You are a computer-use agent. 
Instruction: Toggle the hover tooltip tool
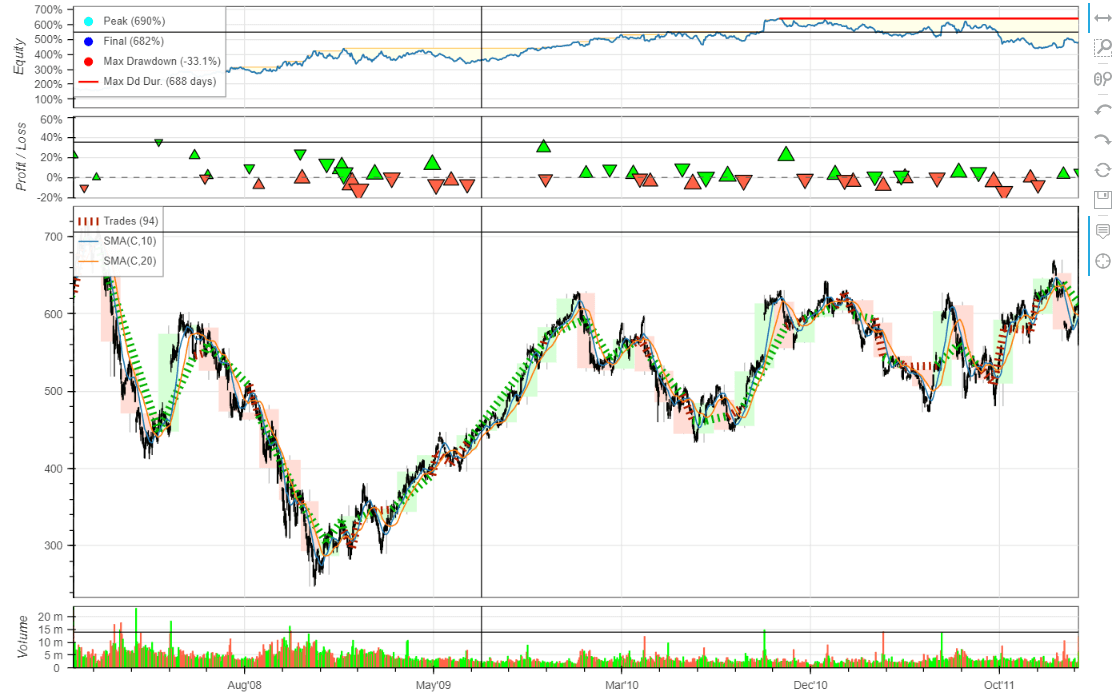pyautogui.click(x=1103, y=231)
